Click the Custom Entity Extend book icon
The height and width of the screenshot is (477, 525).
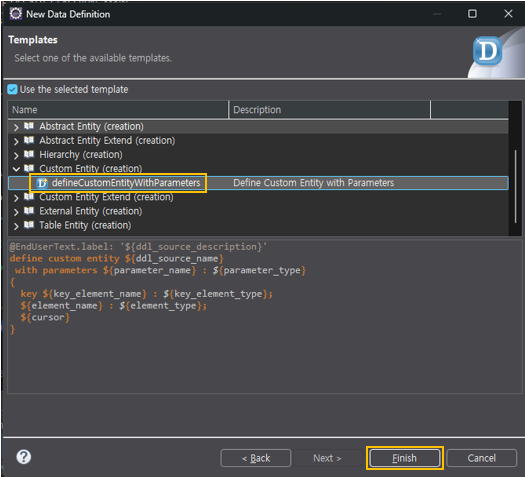(x=29, y=197)
